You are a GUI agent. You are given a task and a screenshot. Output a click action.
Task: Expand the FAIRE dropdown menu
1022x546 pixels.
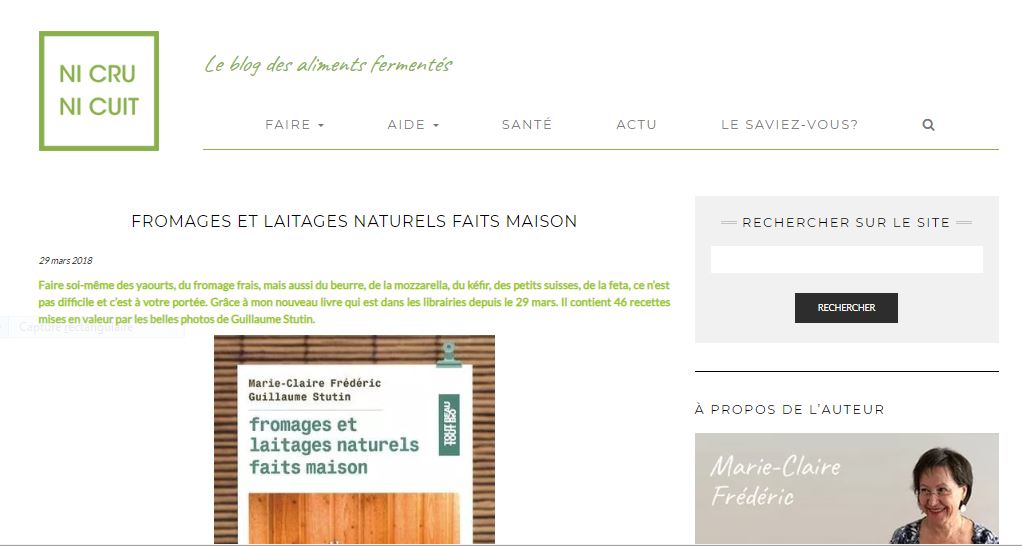pos(295,124)
